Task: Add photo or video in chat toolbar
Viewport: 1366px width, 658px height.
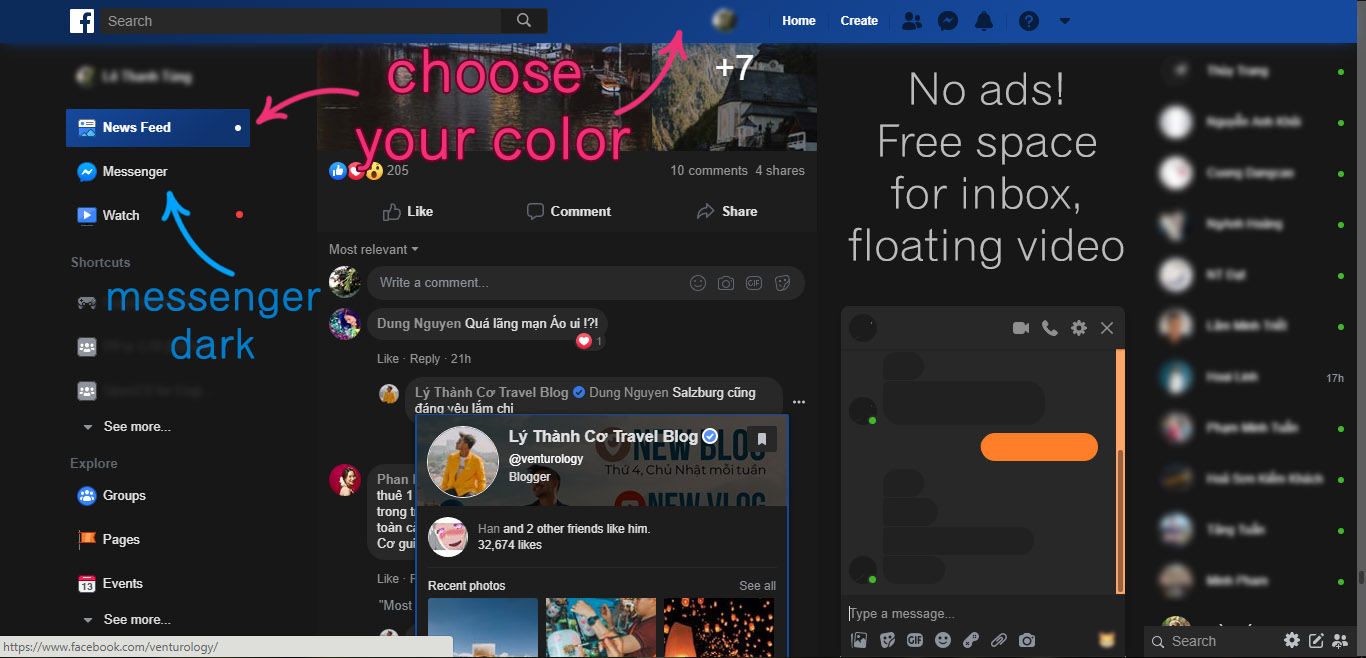Action: [859, 640]
